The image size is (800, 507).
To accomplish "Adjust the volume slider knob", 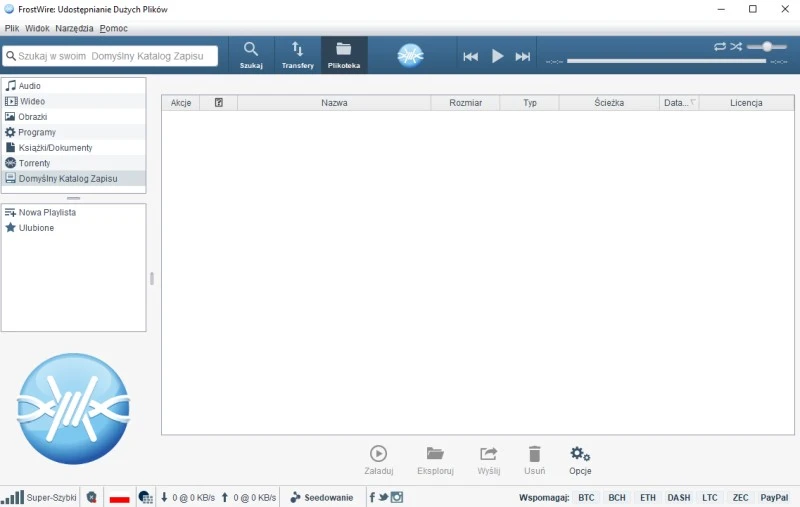I will pos(767,46).
